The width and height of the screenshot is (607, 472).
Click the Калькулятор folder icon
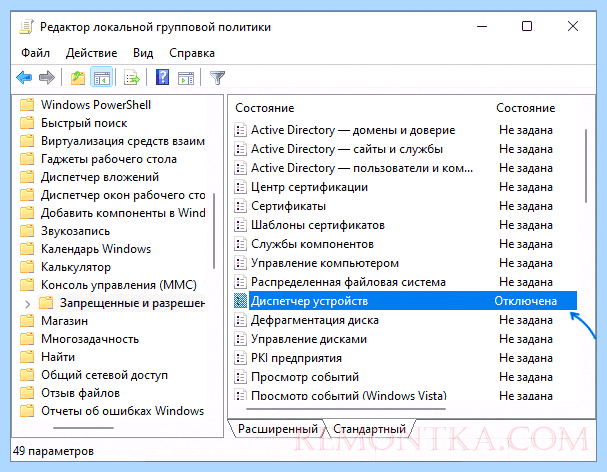[x=27, y=267]
